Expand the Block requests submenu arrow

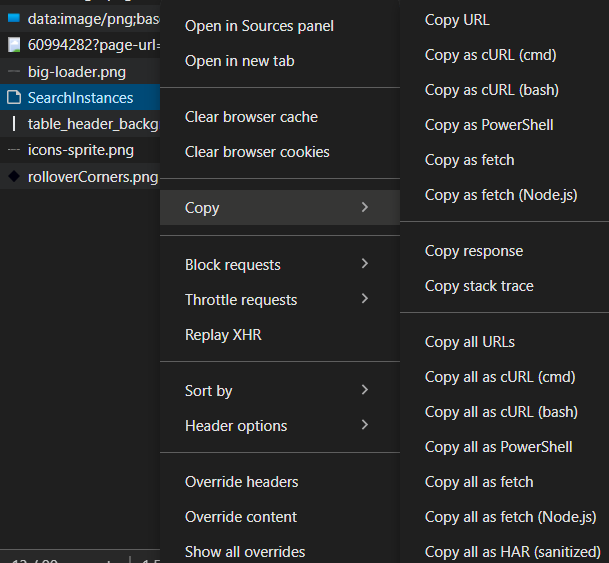click(x=365, y=264)
